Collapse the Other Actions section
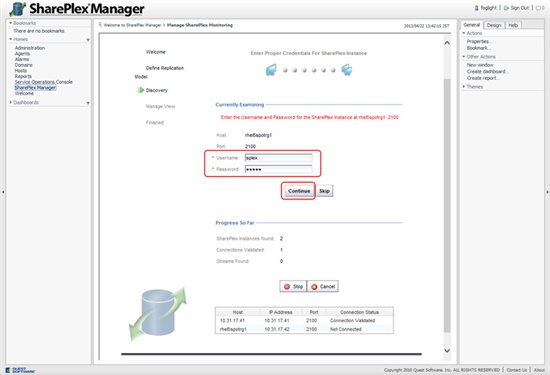 pyautogui.click(x=464, y=56)
